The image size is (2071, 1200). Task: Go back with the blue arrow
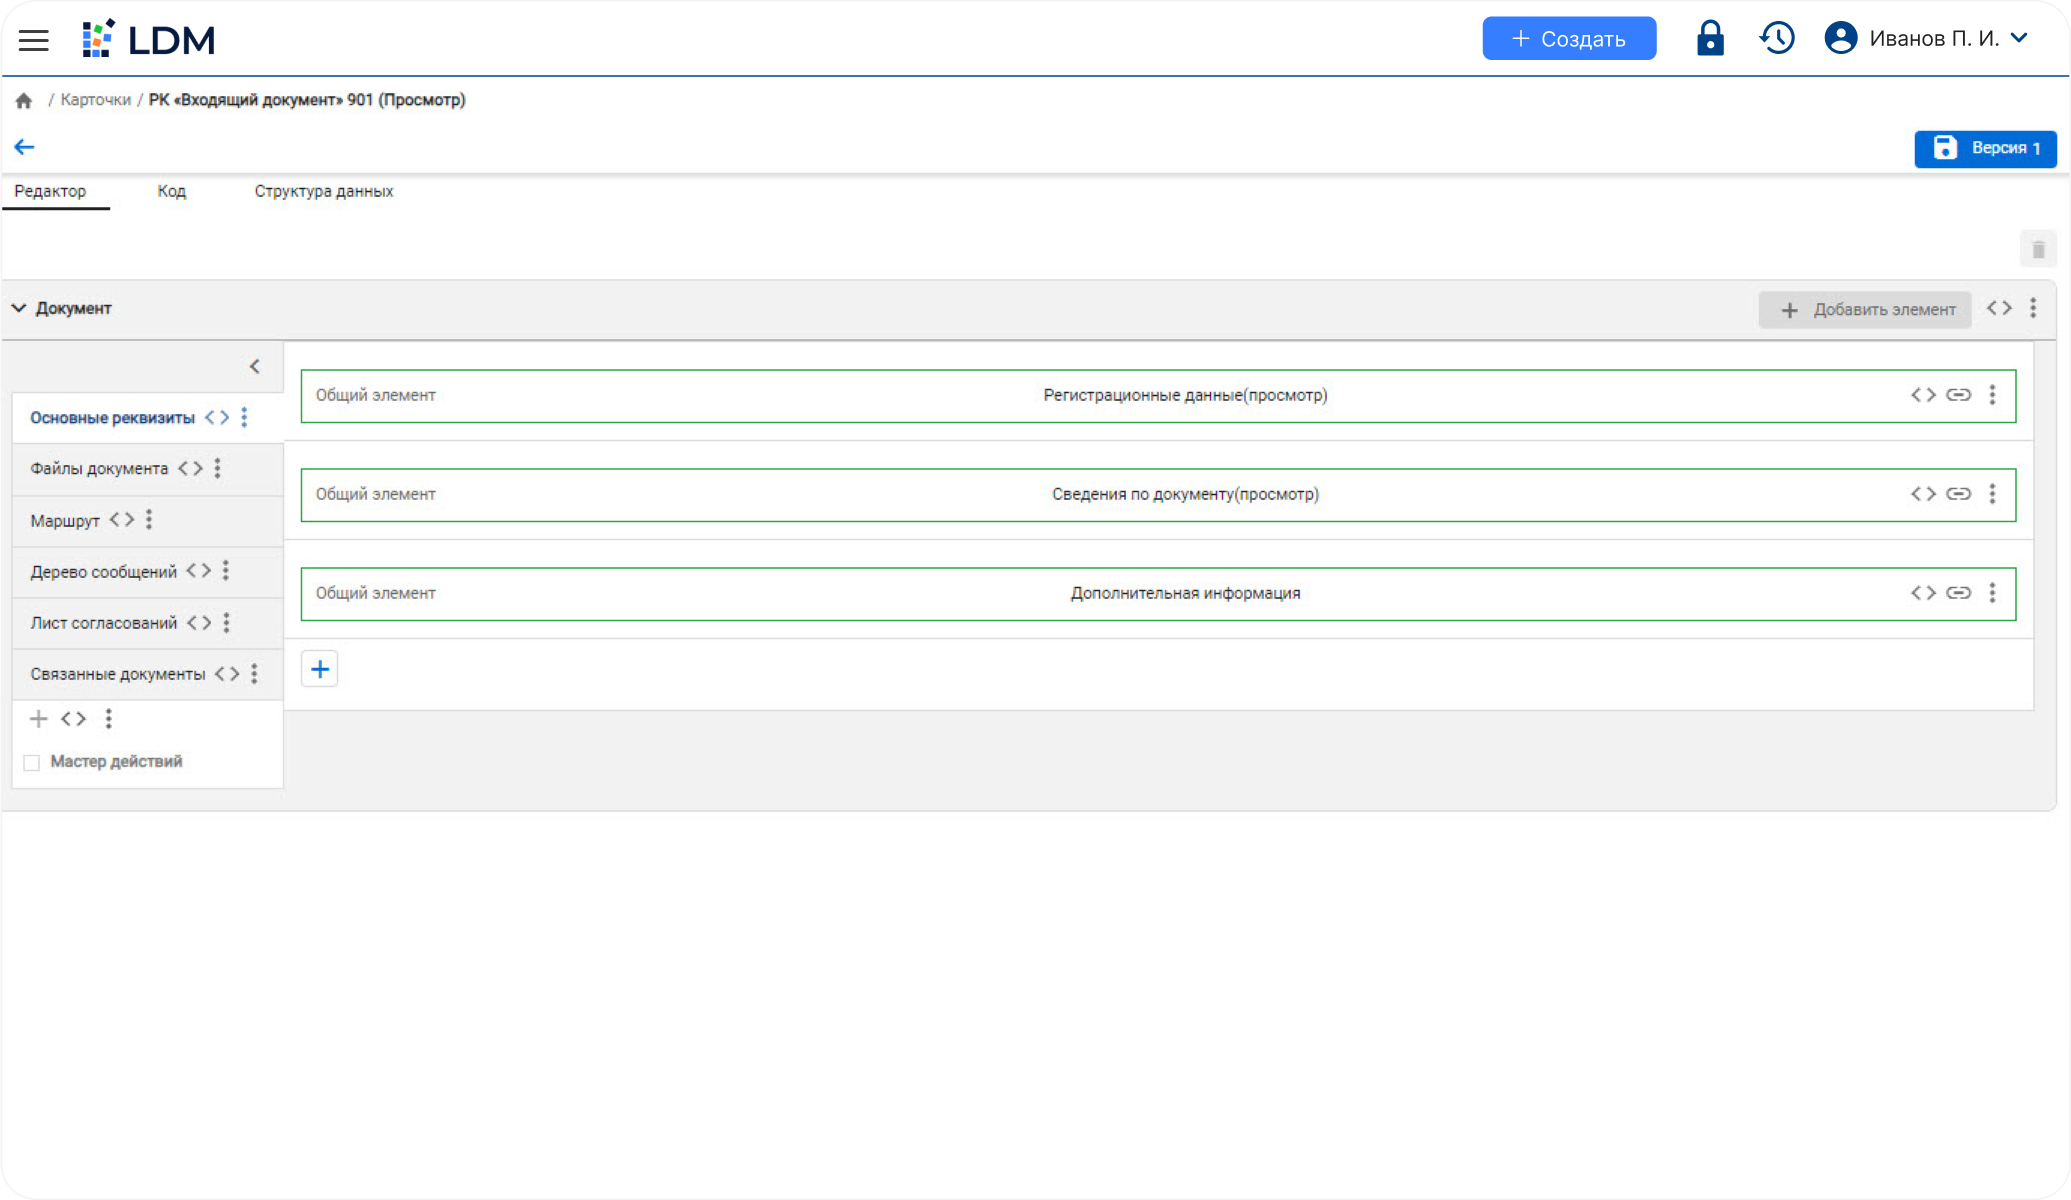coord(24,147)
